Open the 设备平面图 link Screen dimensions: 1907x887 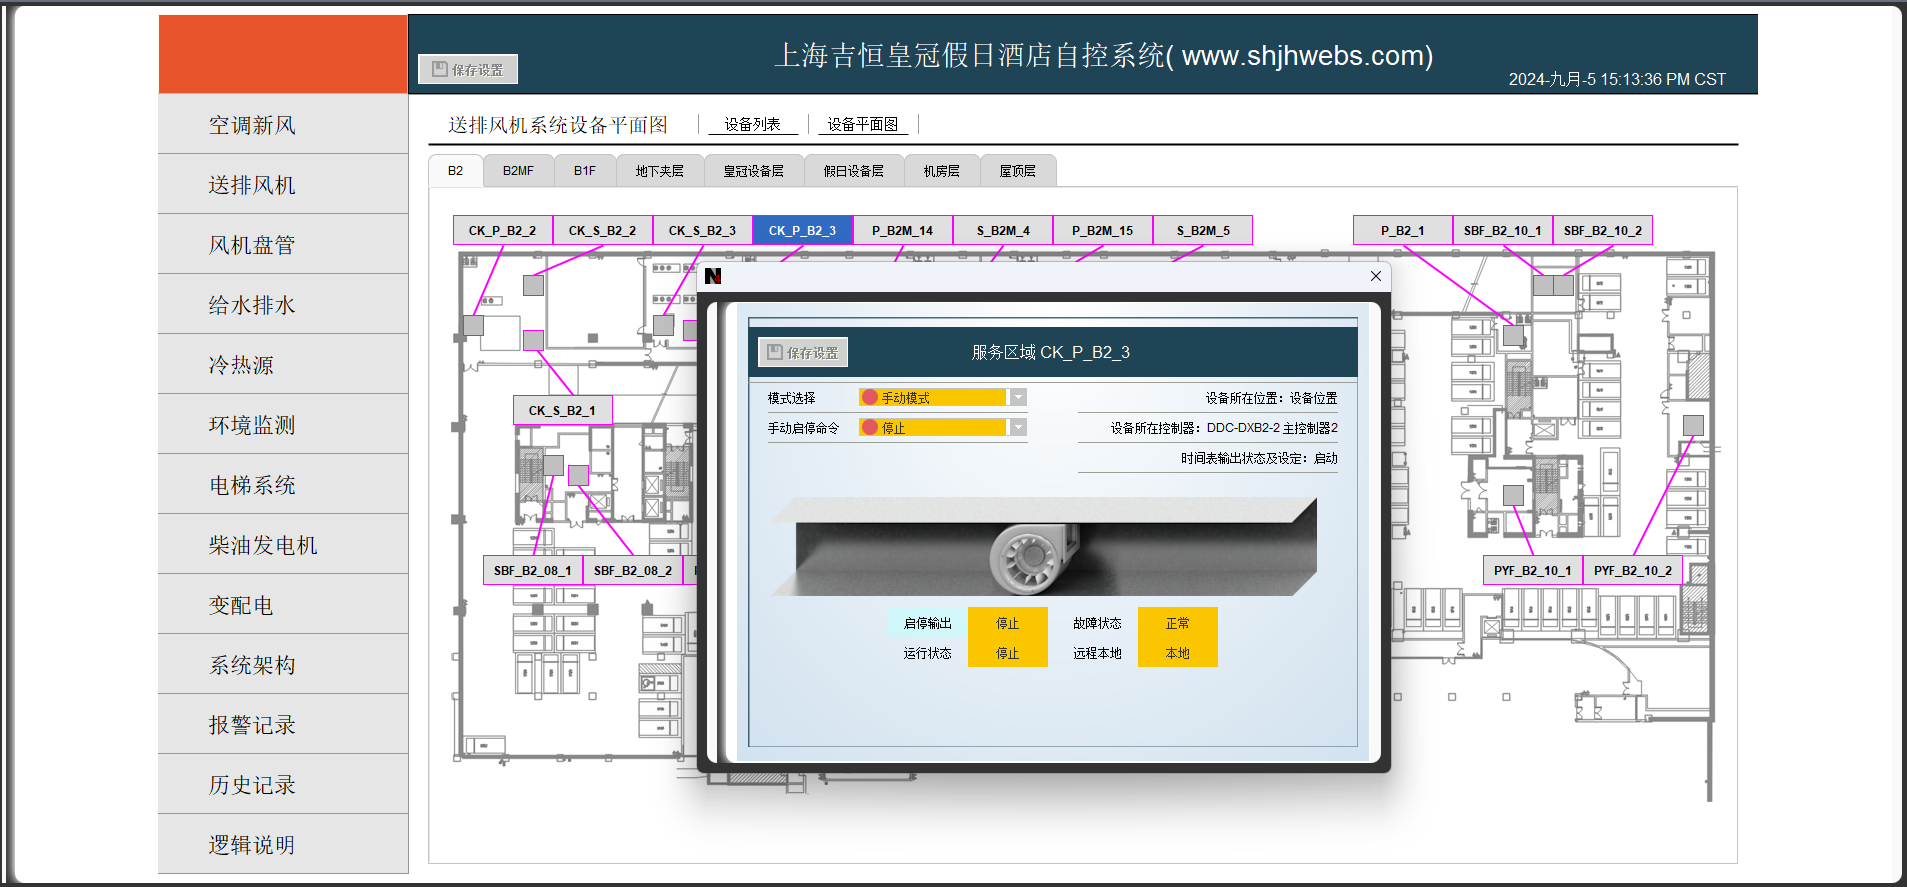pyautogui.click(x=863, y=124)
